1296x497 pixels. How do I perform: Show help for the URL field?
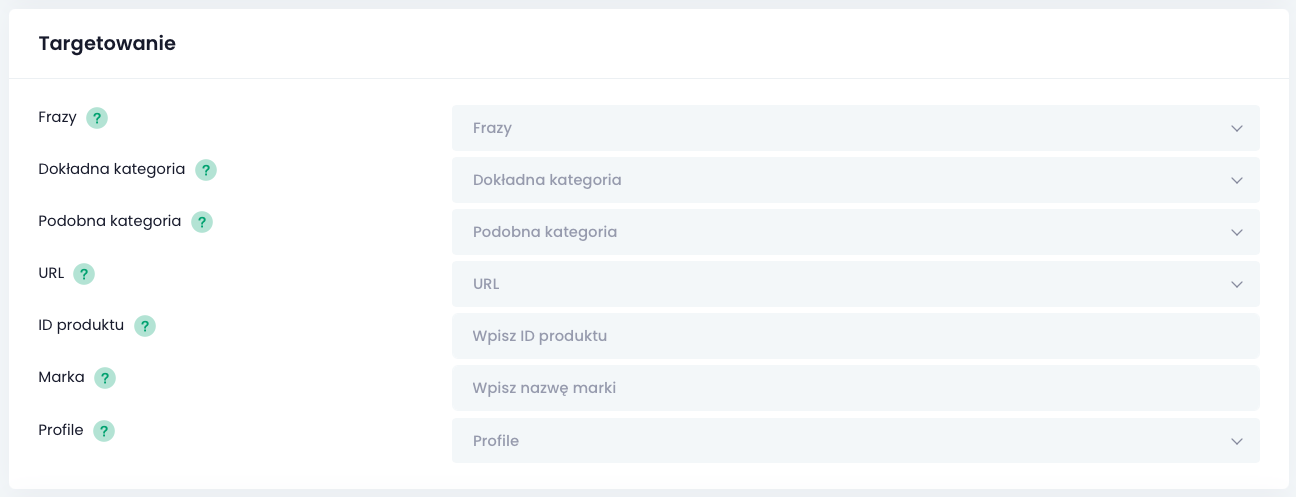(84, 274)
